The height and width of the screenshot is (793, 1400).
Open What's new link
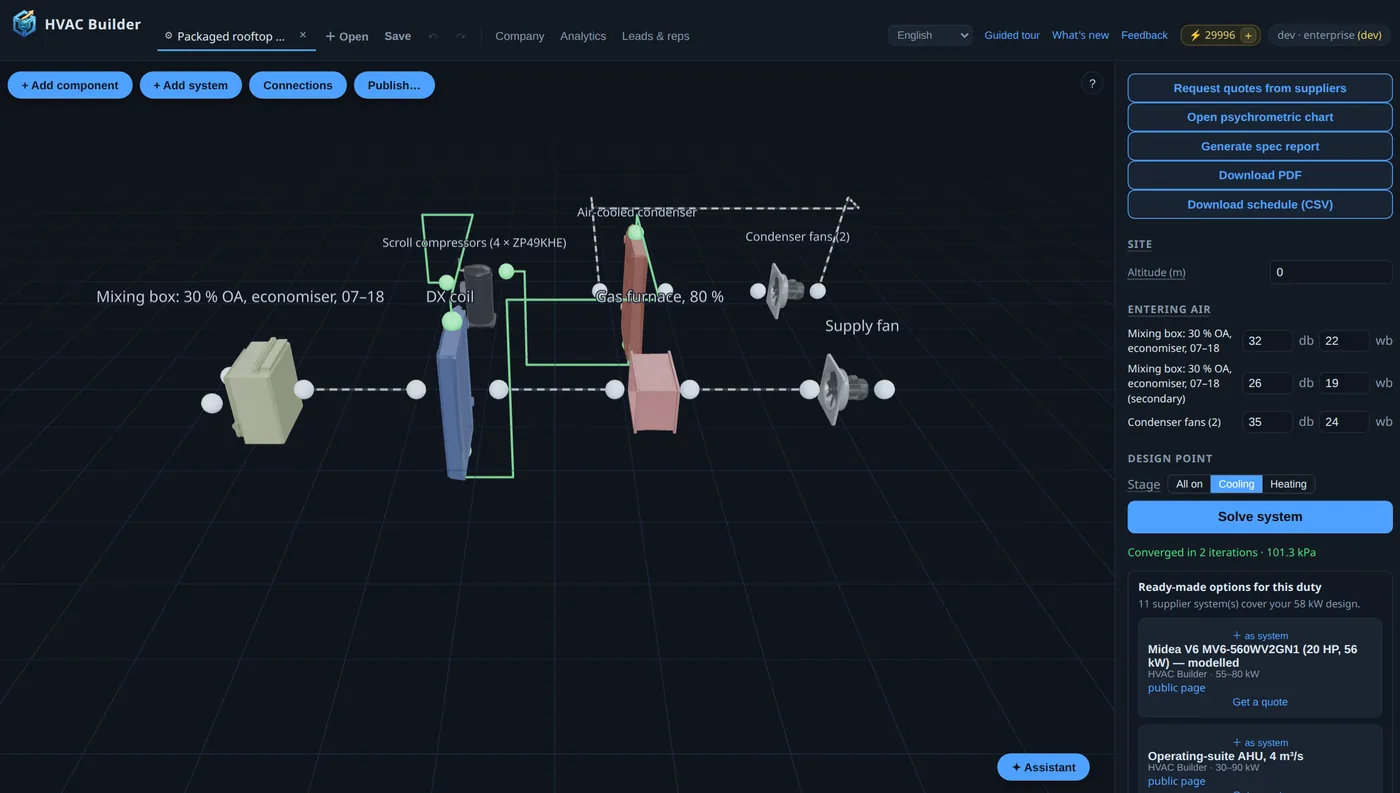[1080, 35]
